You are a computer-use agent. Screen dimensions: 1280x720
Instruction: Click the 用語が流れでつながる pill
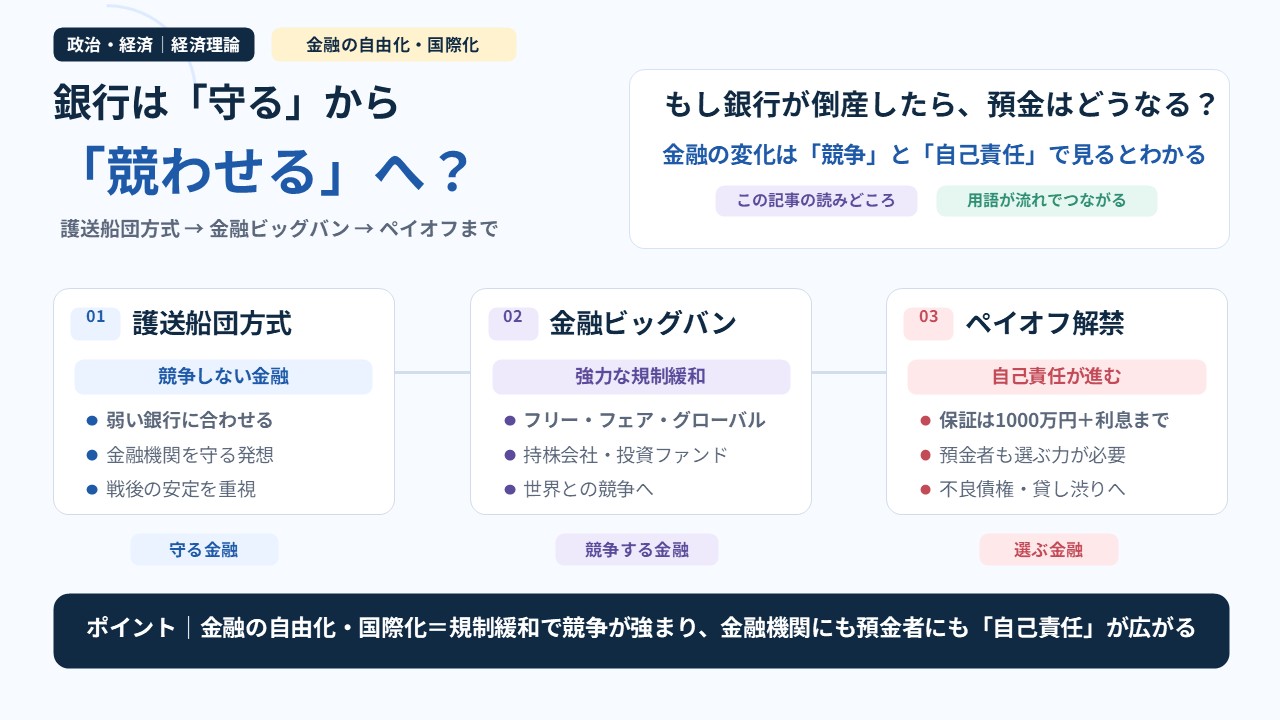[x=1046, y=200]
